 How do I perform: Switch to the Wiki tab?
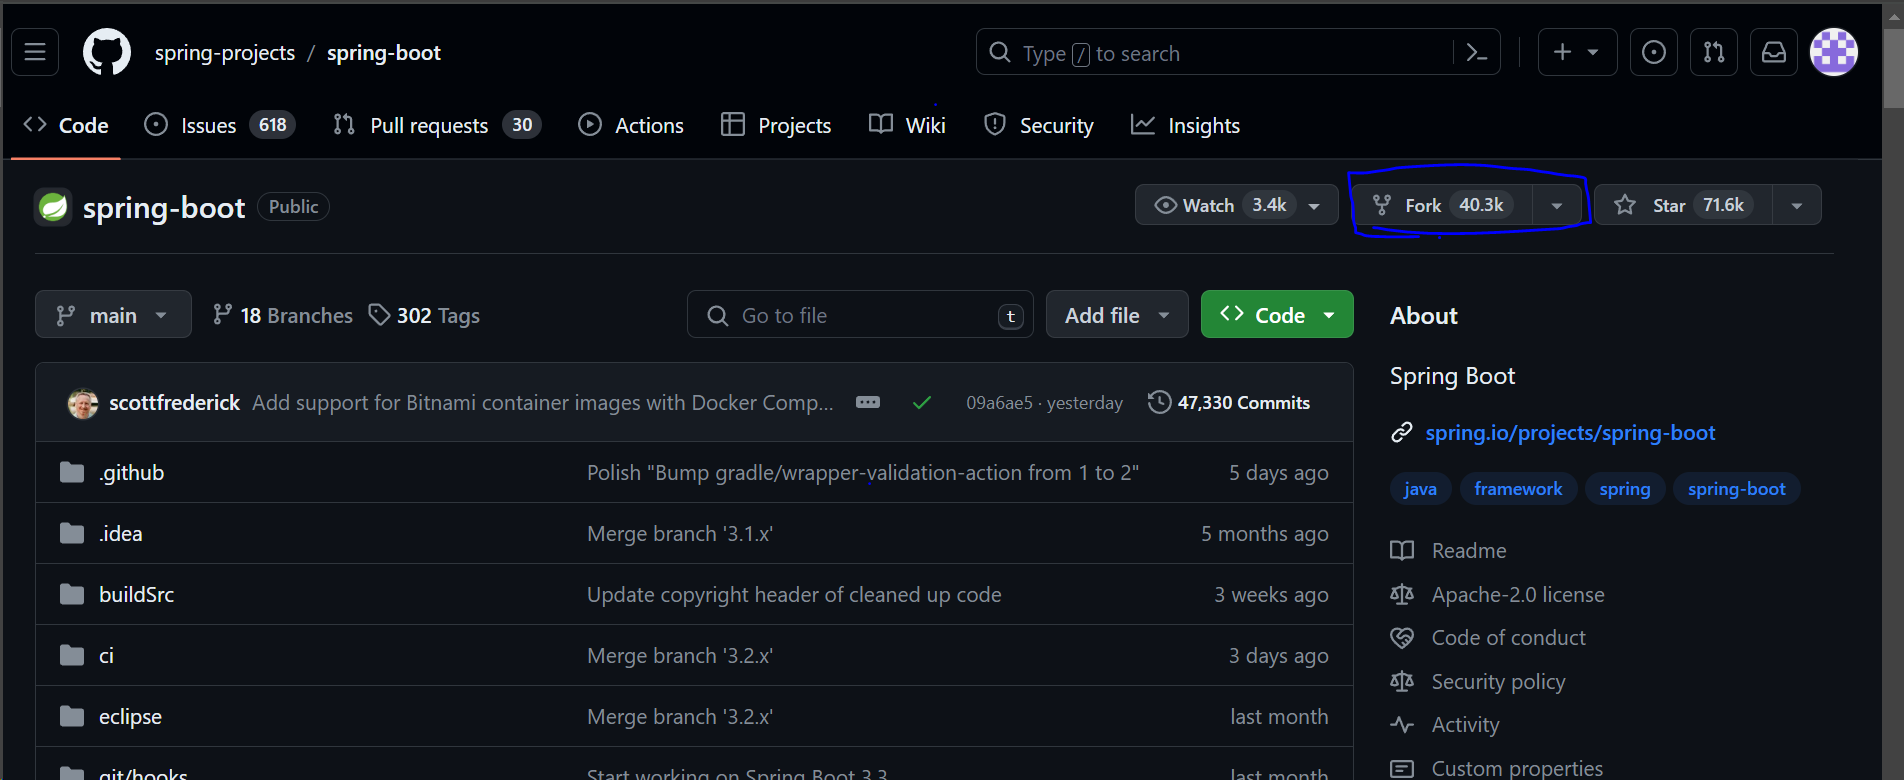point(907,125)
